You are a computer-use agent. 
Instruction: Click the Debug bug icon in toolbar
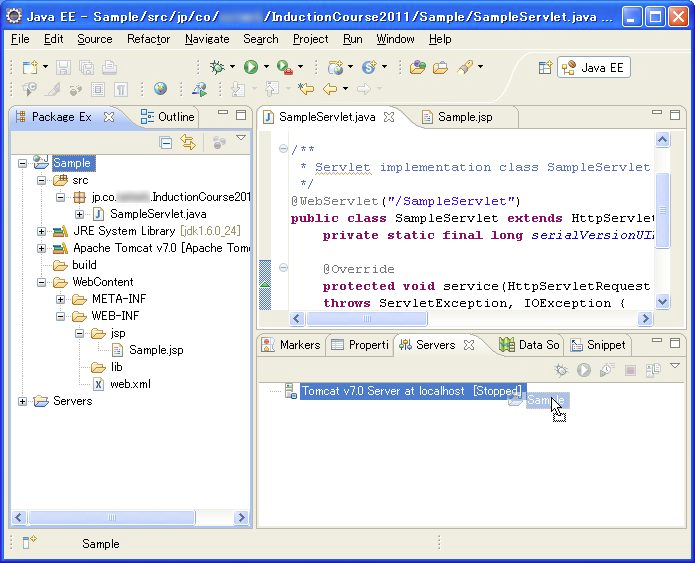[217, 67]
